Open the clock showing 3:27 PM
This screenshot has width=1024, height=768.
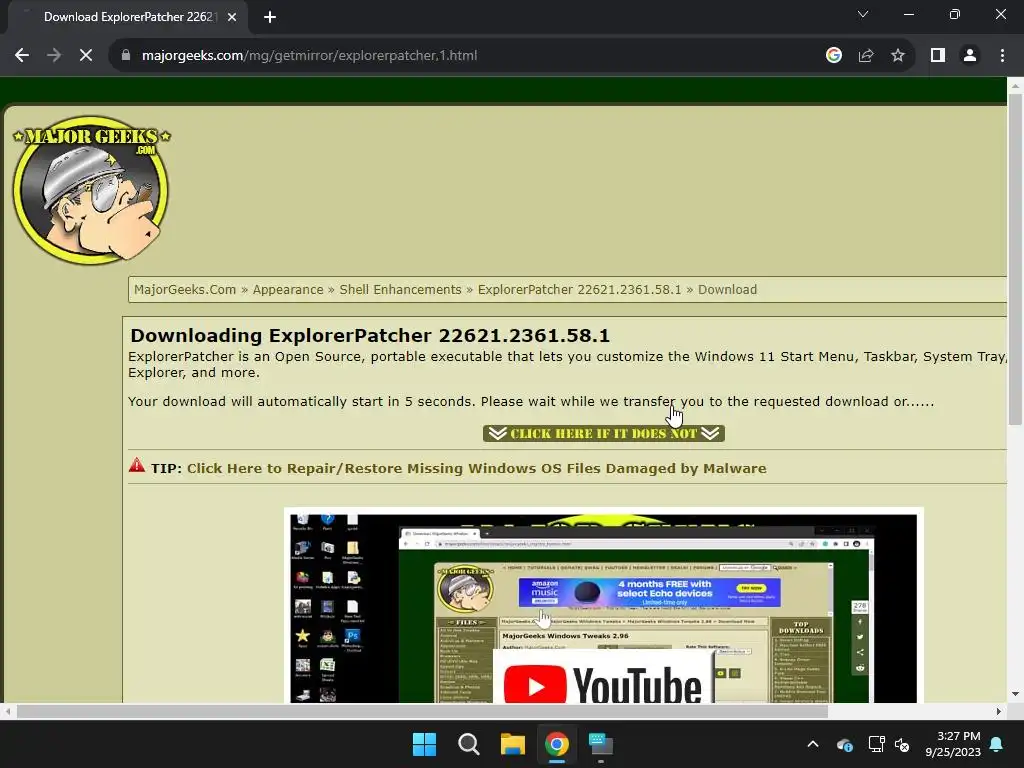(x=953, y=744)
